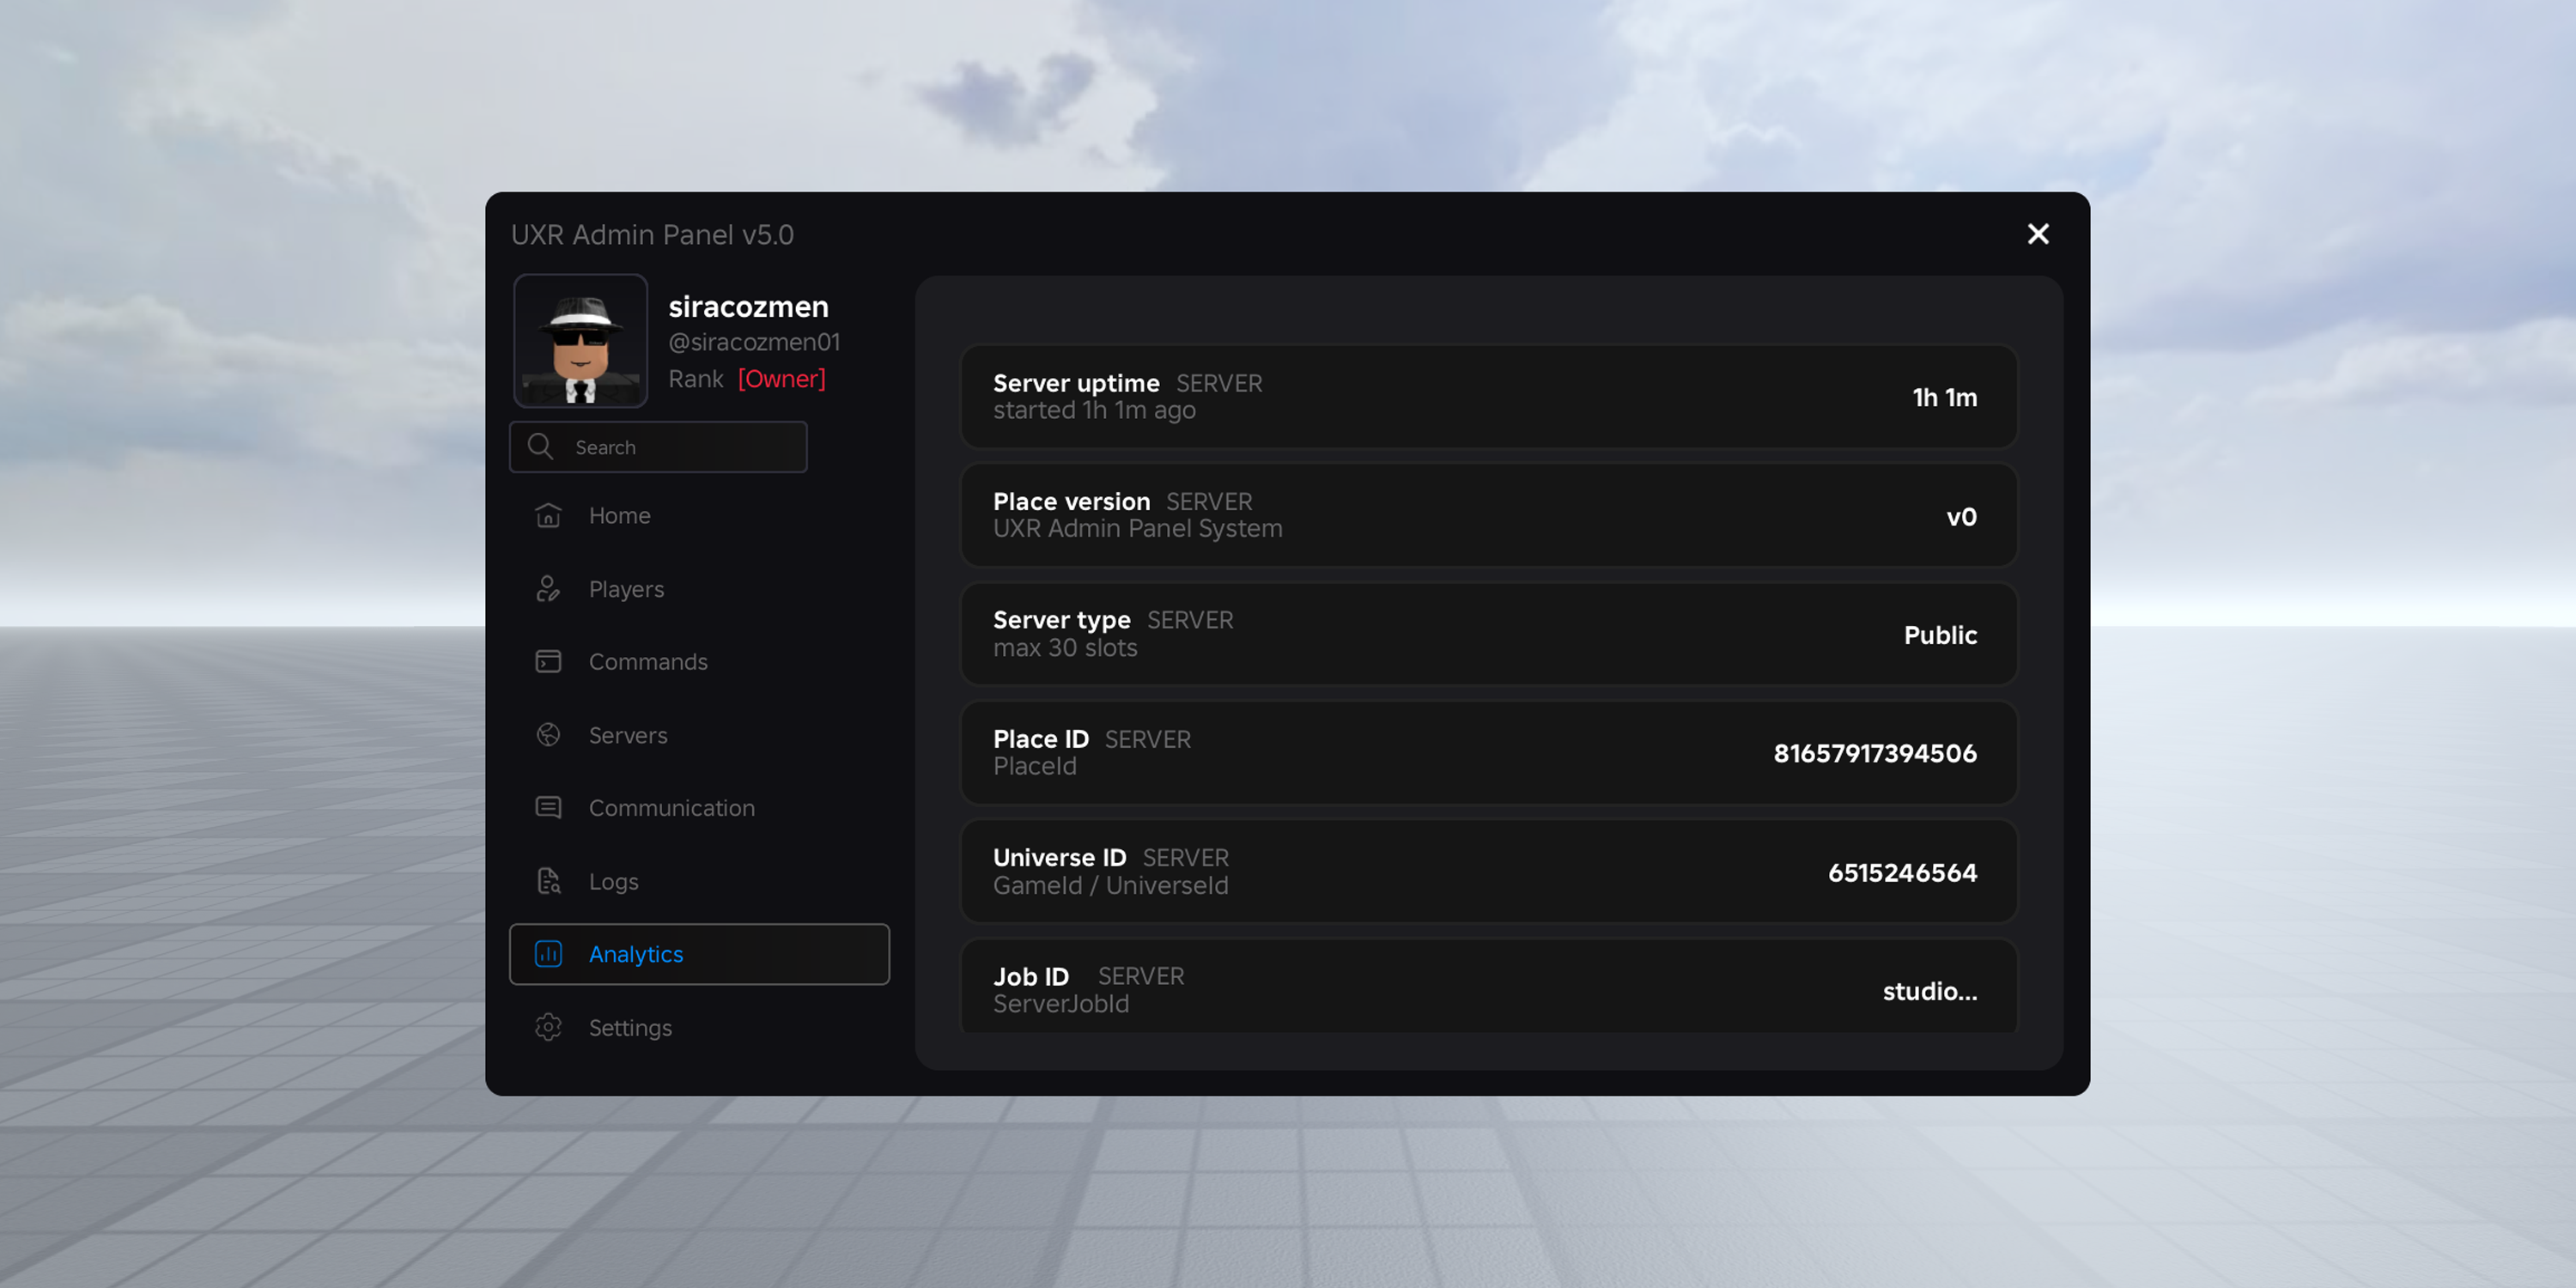The height and width of the screenshot is (1288, 2576).
Task: Click the Universe ID value 6515246564
Action: pyautogui.click(x=1902, y=873)
